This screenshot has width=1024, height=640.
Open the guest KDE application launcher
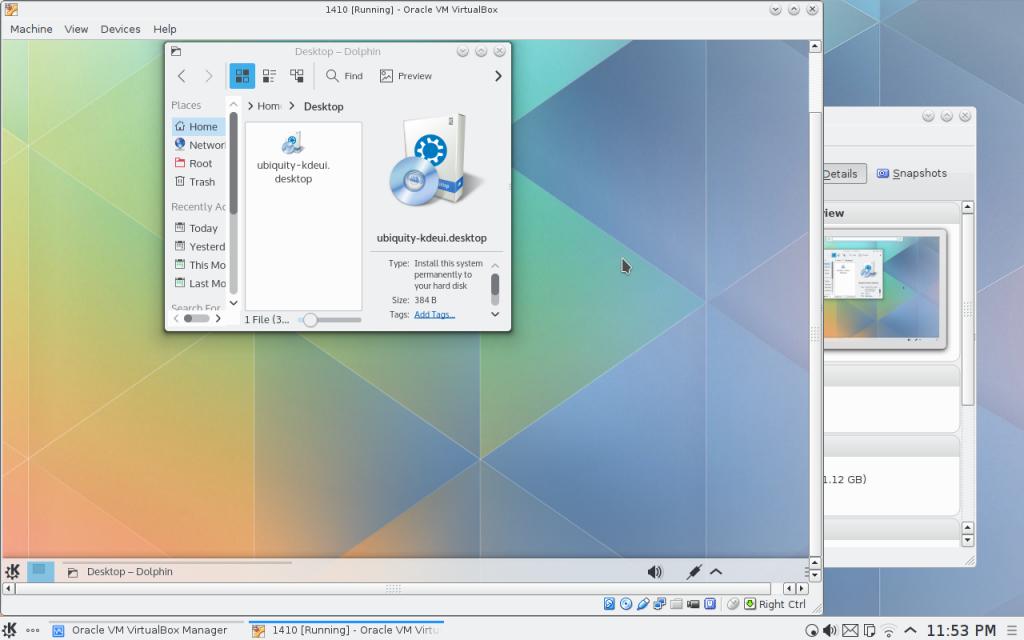point(13,572)
